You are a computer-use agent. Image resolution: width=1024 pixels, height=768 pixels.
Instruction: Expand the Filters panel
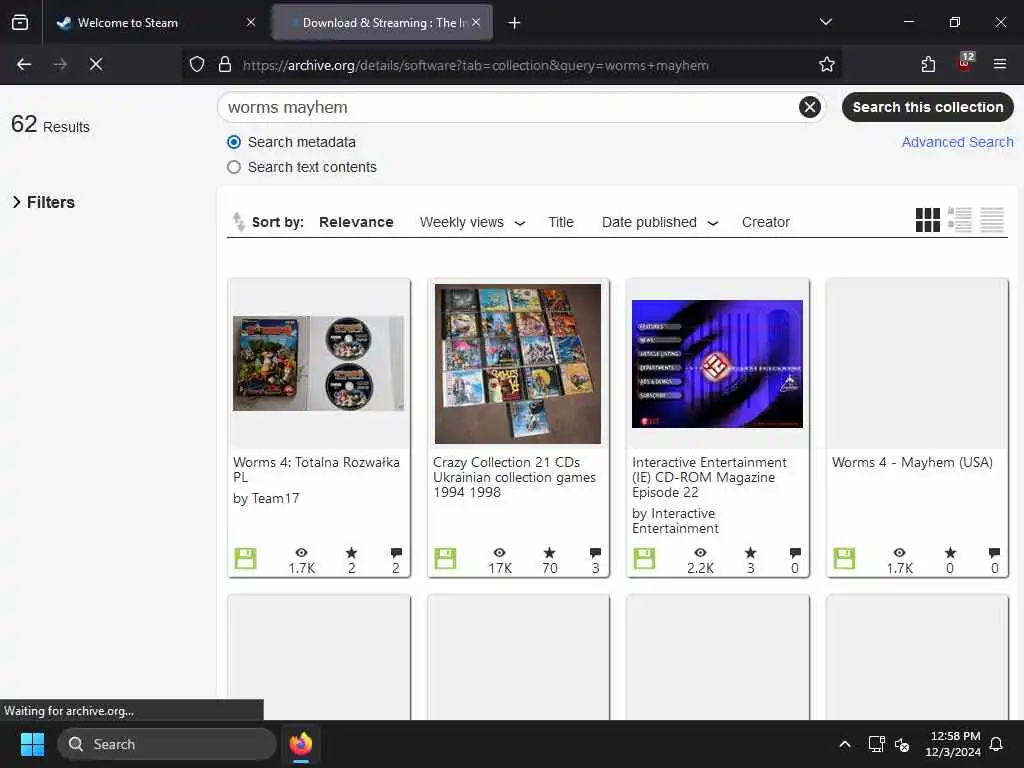pyautogui.click(x=43, y=202)
